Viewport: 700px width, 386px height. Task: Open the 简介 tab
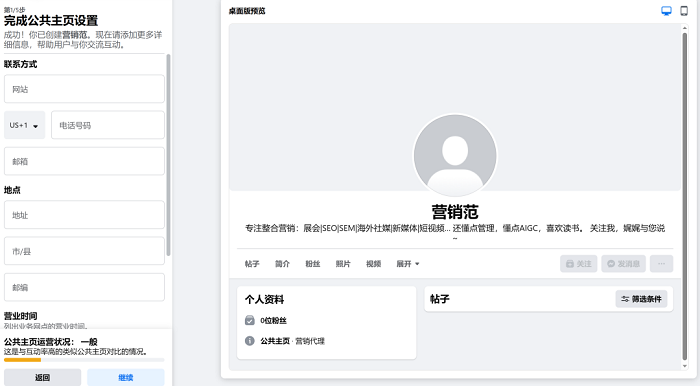pos(282,264)
